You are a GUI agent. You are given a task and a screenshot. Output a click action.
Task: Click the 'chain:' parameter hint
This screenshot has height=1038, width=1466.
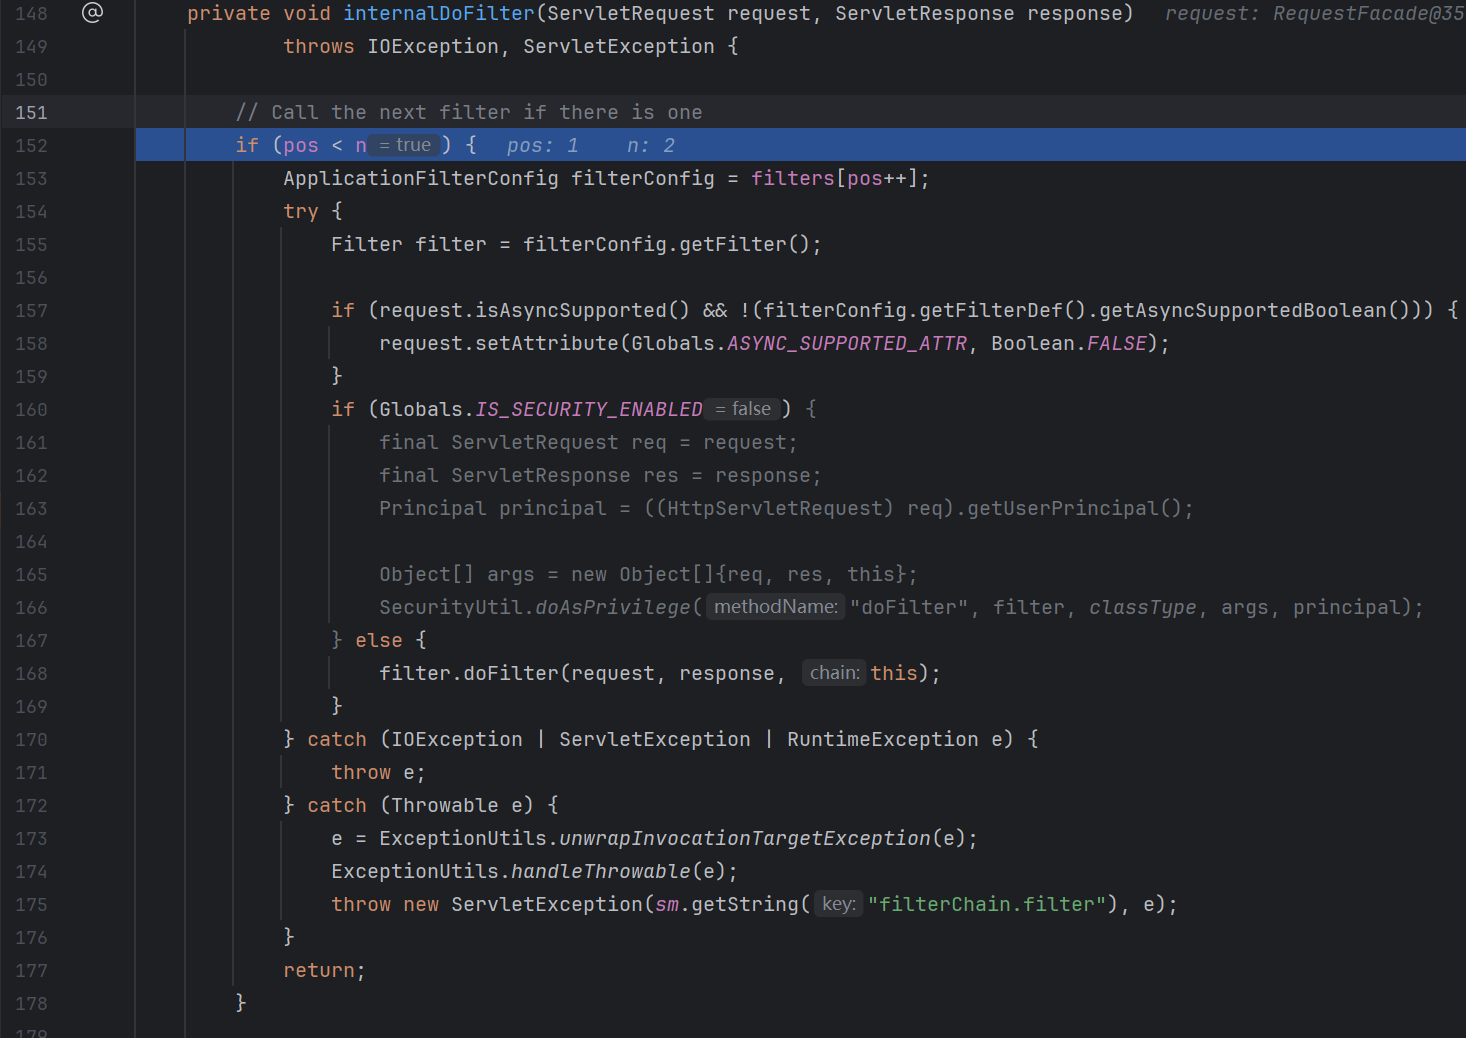click(x=834, y=673)
